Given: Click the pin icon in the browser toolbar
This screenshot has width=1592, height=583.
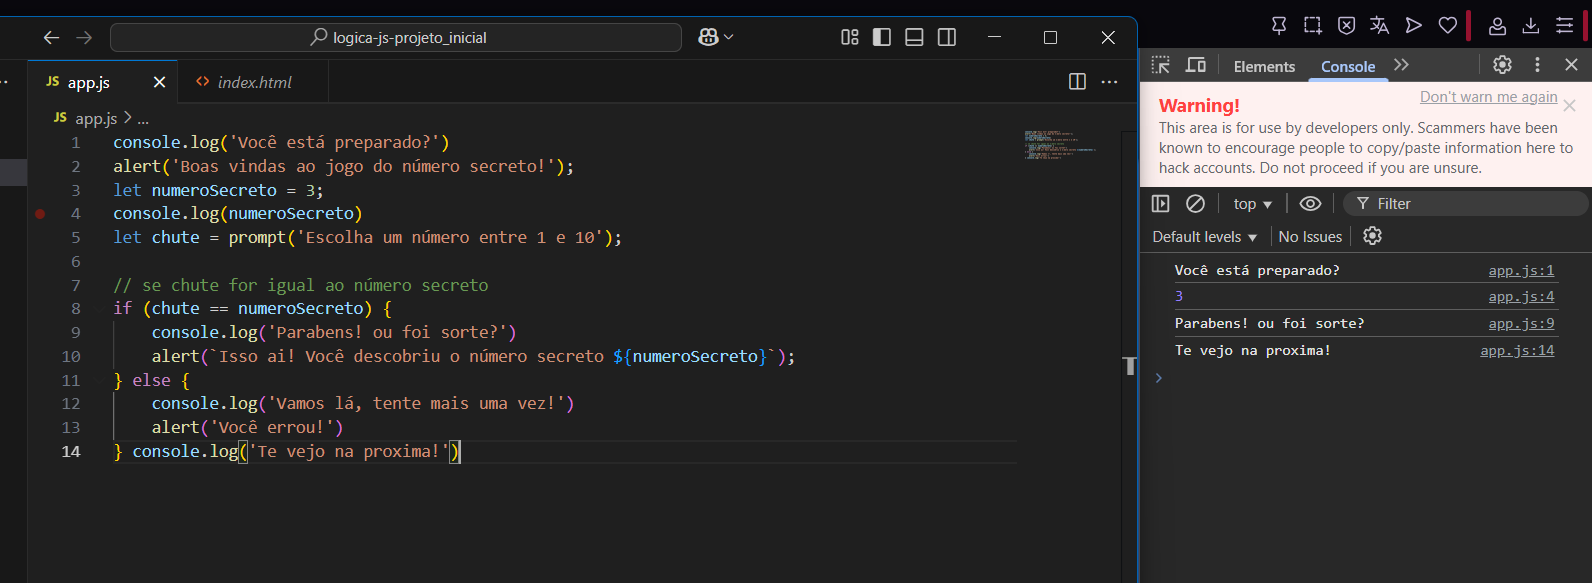Looking at the screenshot, I should coord(1279,25).
